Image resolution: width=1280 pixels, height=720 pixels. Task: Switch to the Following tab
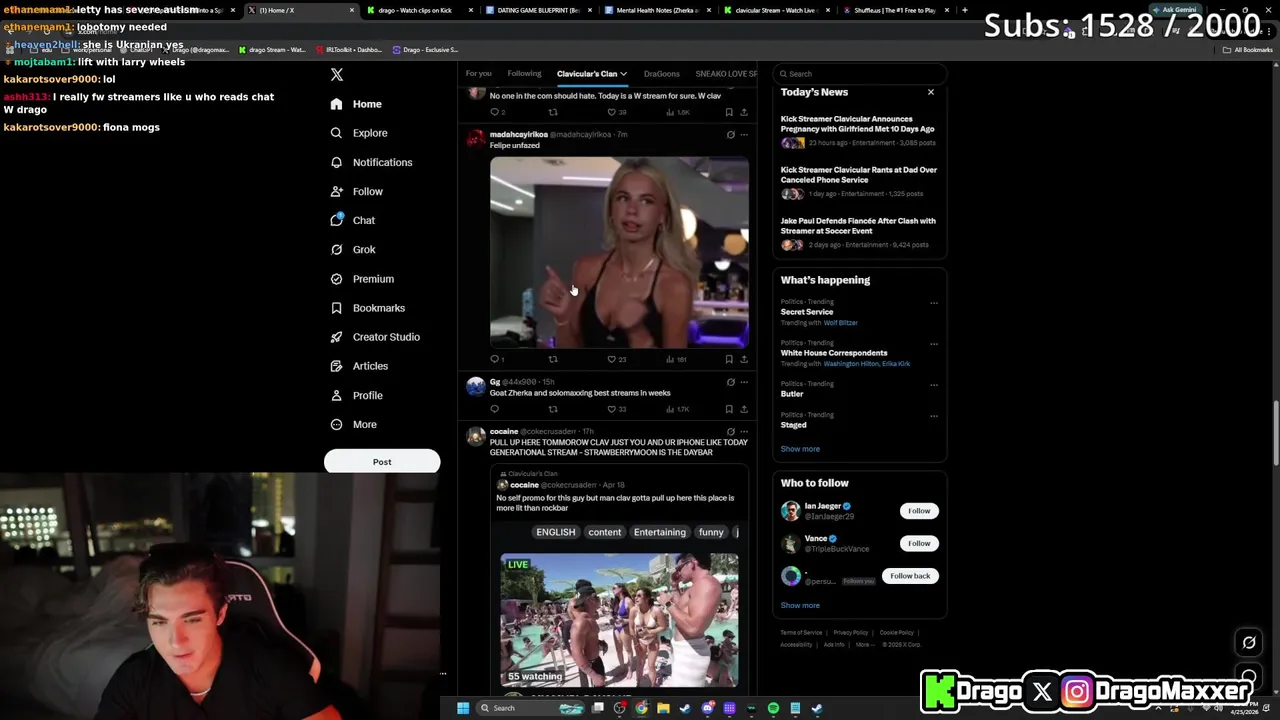coord(524,74)
